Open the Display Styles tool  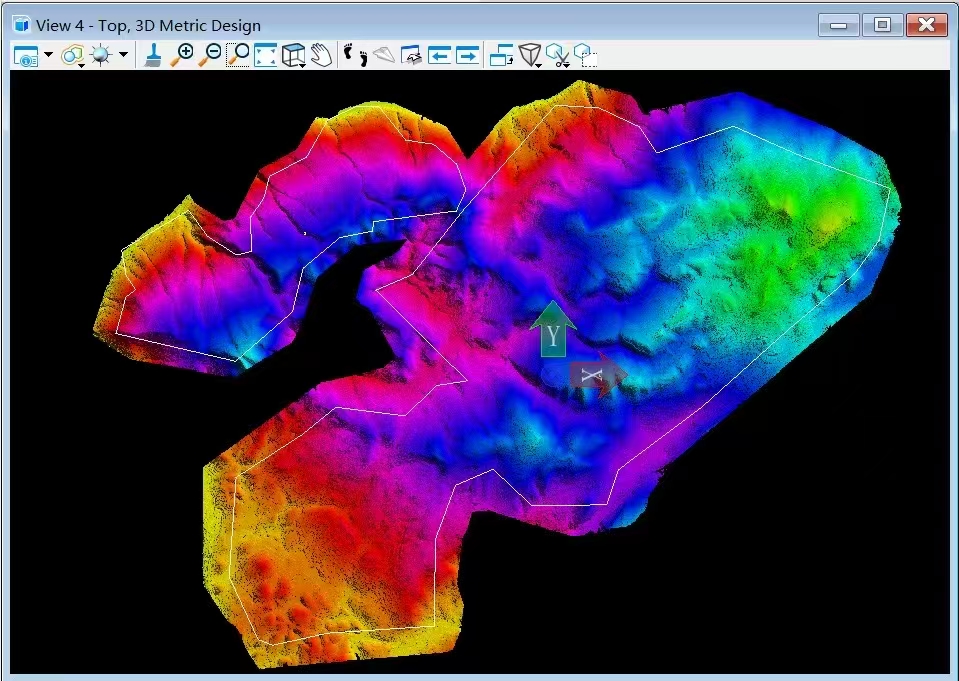tap(72, 56)
